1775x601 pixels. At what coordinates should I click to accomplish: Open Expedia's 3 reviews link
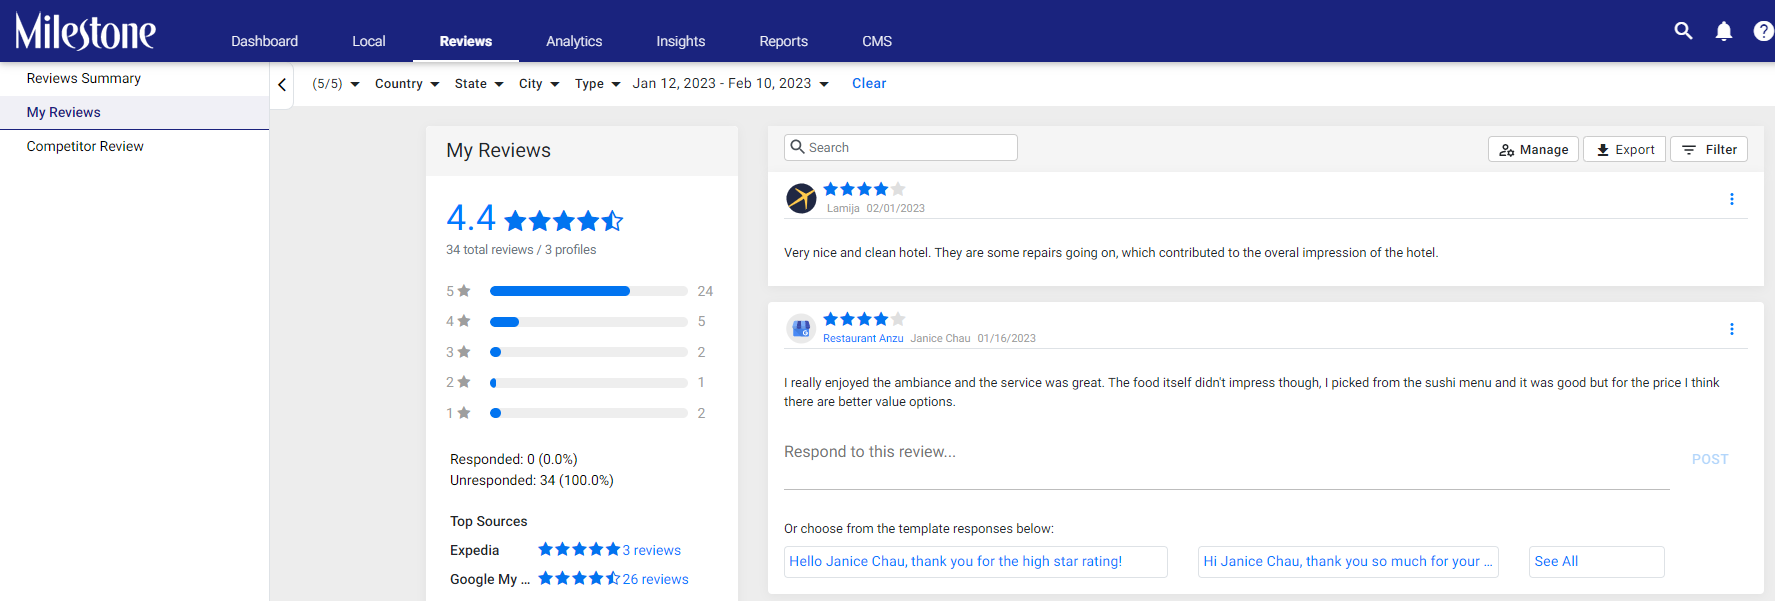point(651,550)
